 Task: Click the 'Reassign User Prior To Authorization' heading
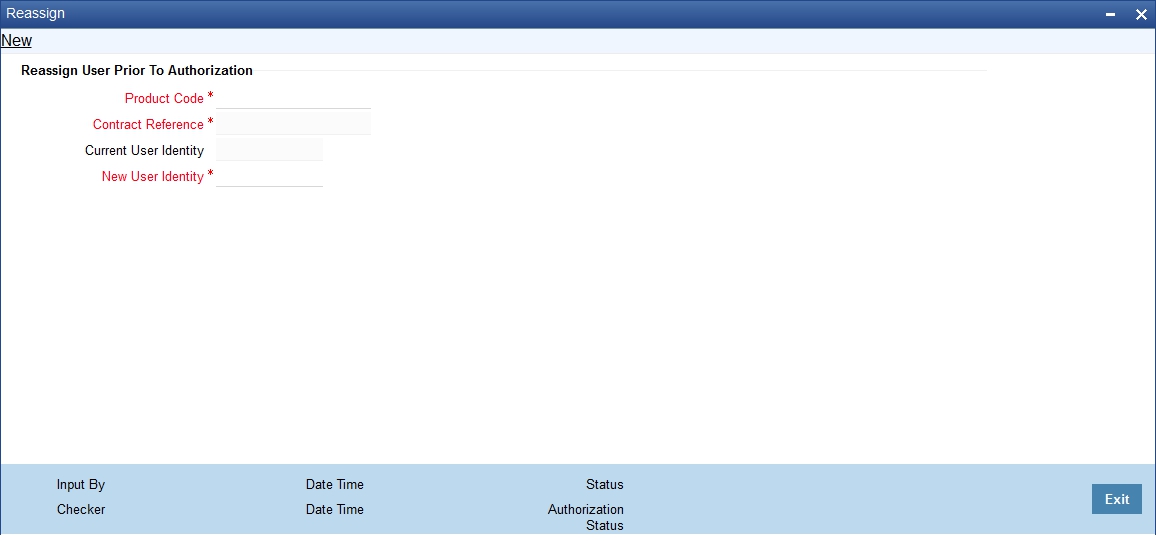tap(137, 71)
